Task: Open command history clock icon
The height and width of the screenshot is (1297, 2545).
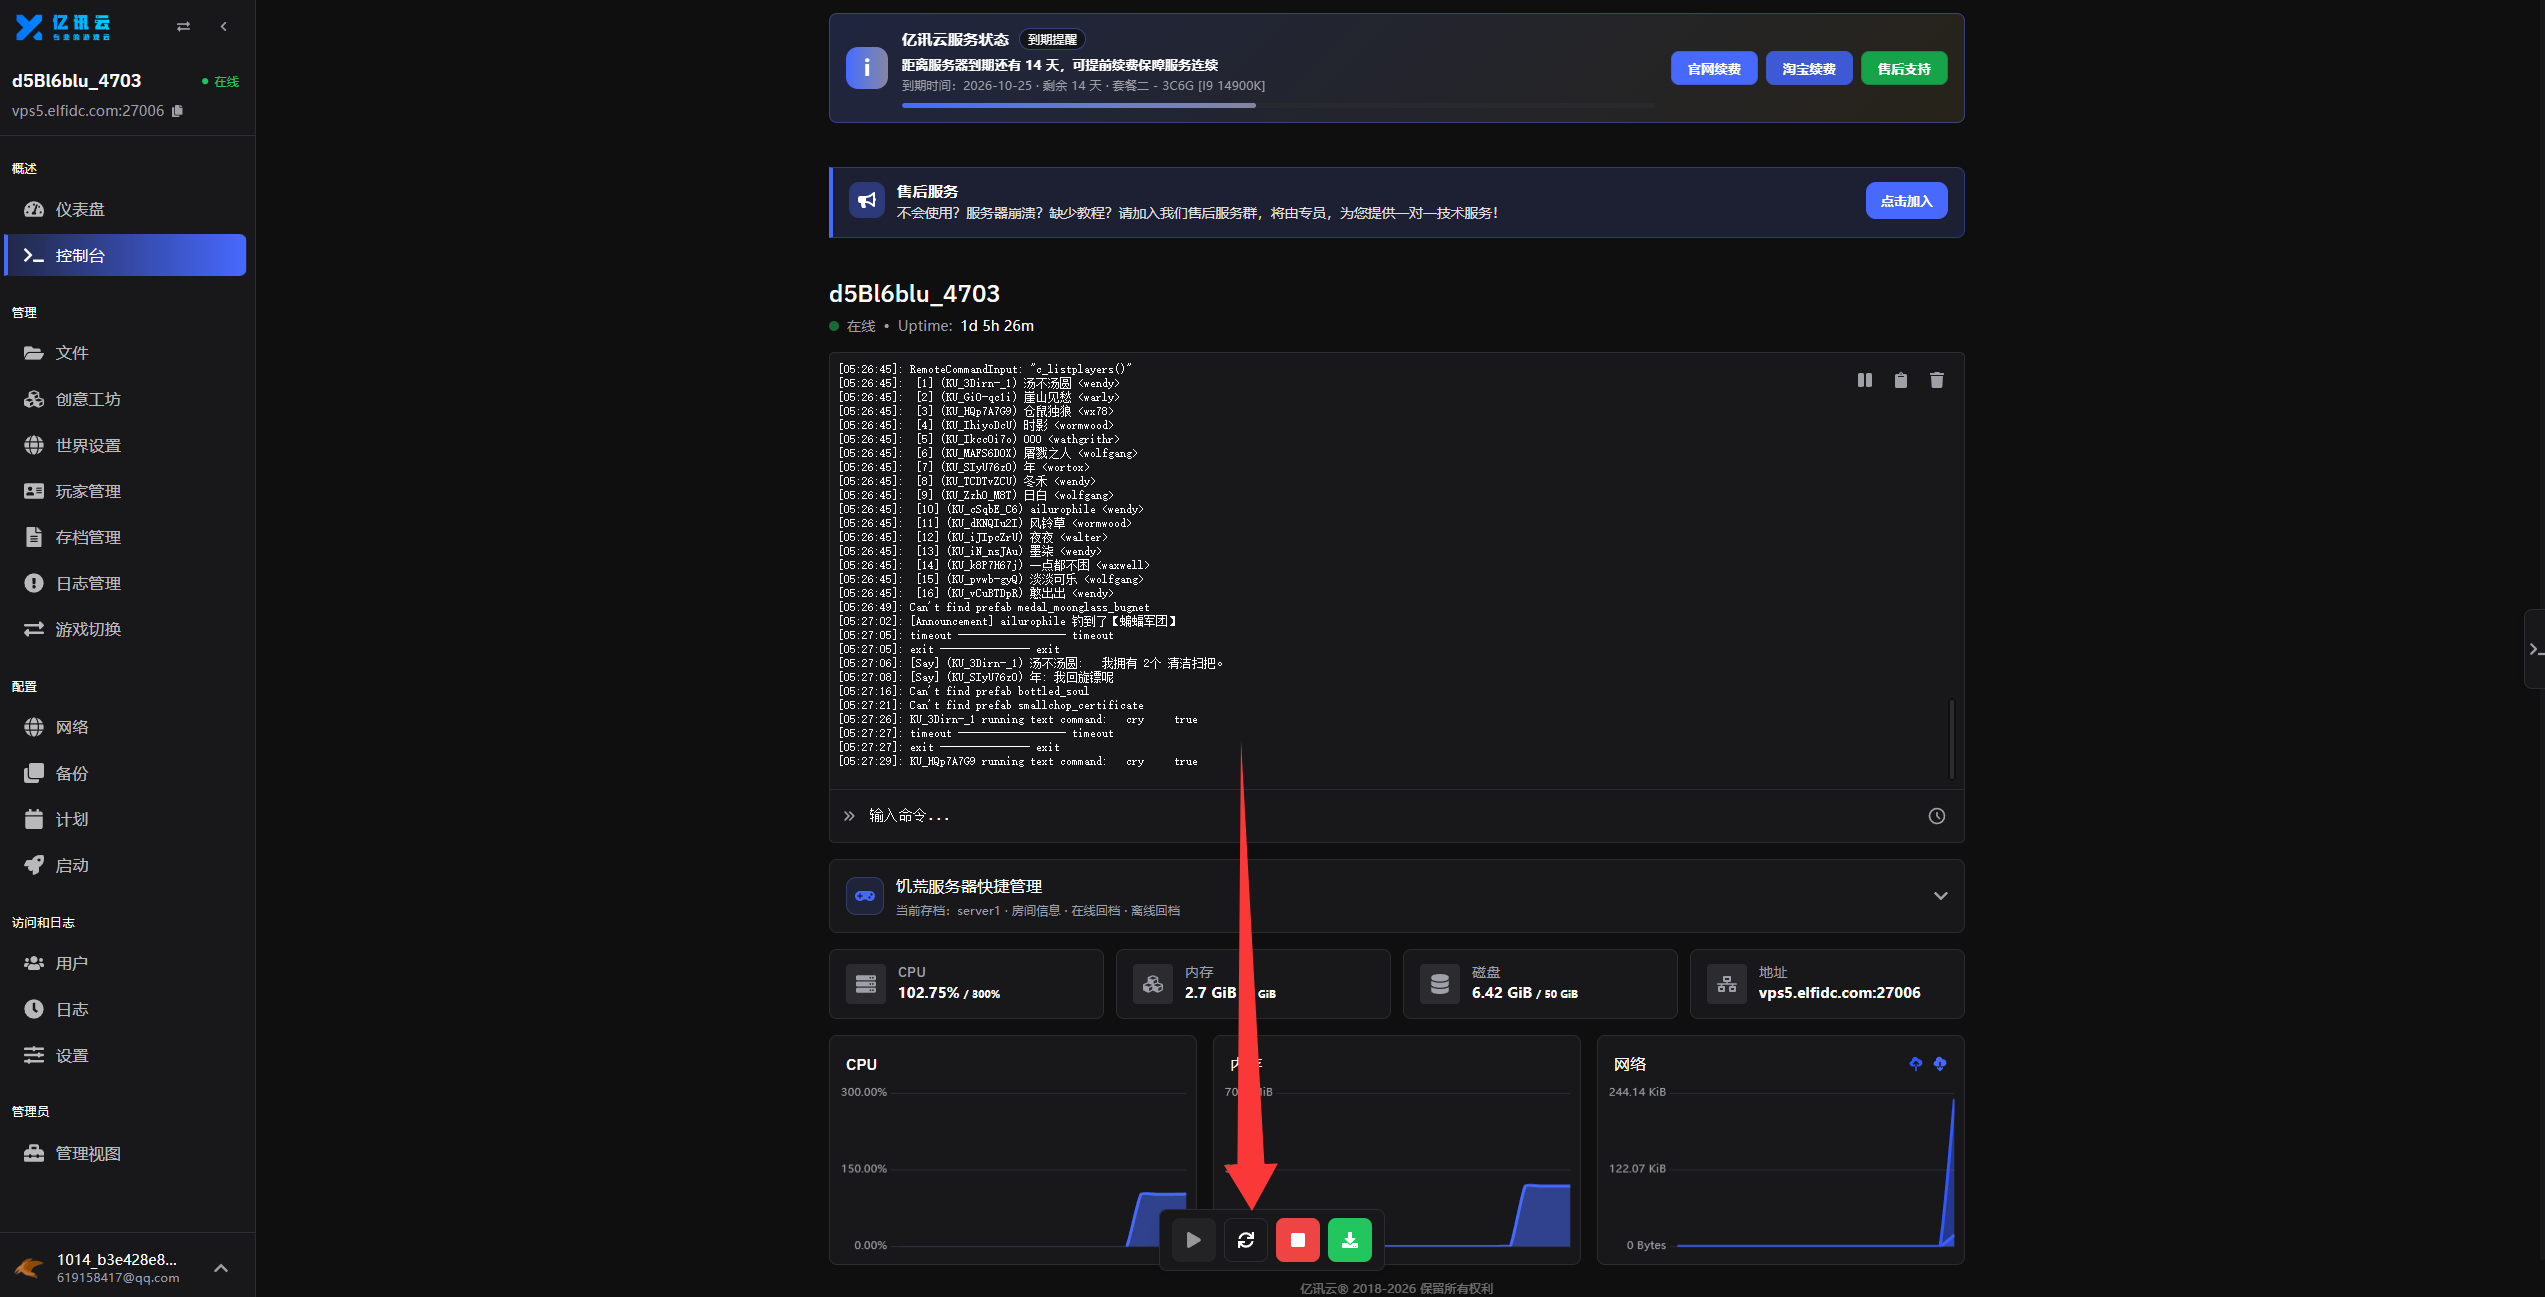Action: pyautogui.click(x=1936, y=816)
